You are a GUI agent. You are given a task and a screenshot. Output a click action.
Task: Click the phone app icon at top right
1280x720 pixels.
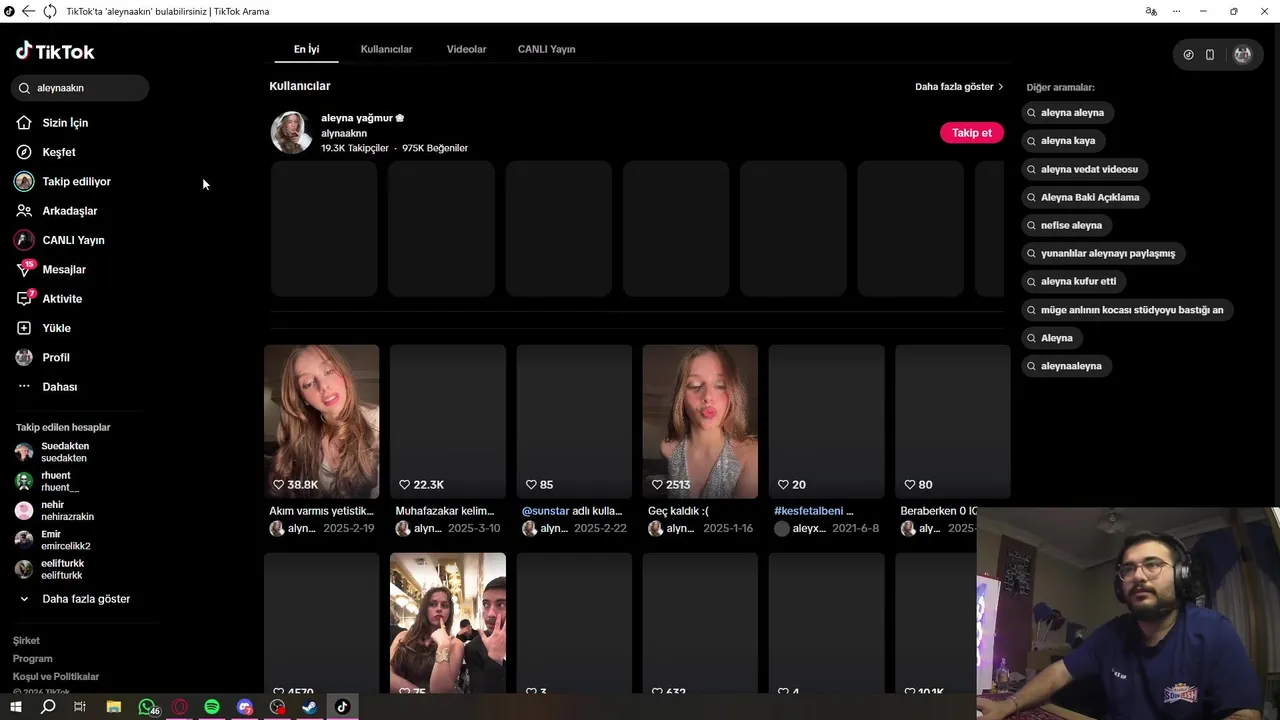1210,55
